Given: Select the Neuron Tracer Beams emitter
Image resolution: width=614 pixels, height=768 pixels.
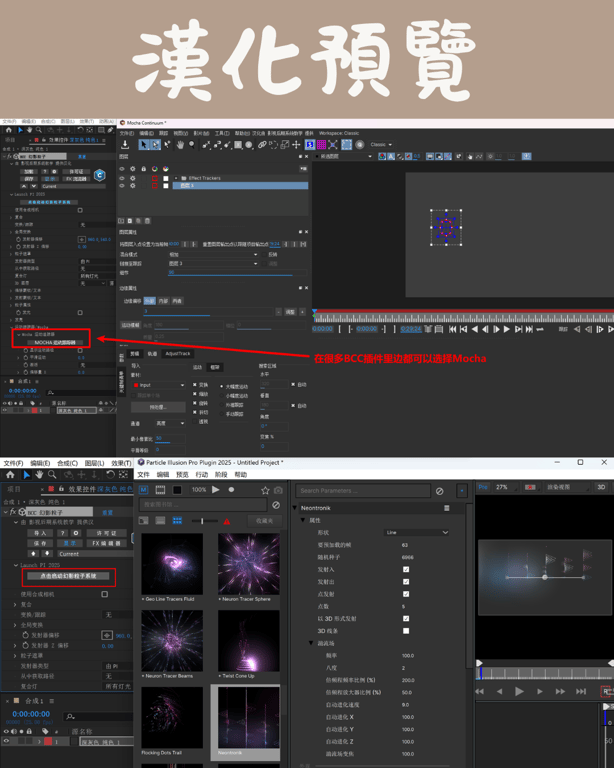Looking at the screenshot, I should pos(172,641).
